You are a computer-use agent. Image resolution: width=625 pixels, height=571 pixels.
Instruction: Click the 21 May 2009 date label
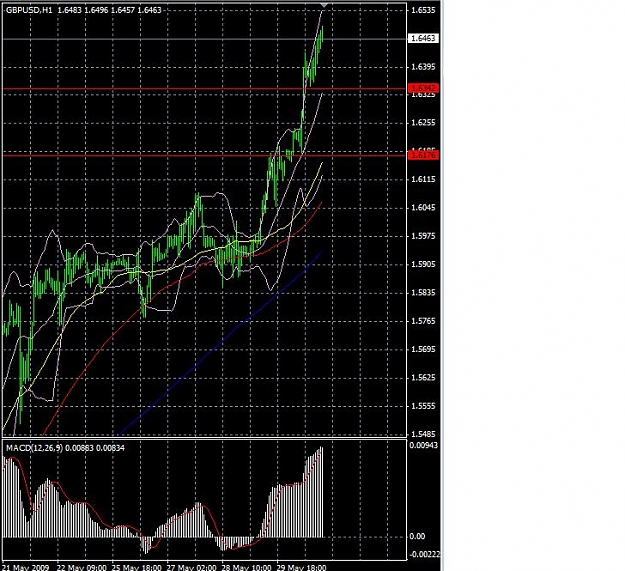tap(26, 567)
